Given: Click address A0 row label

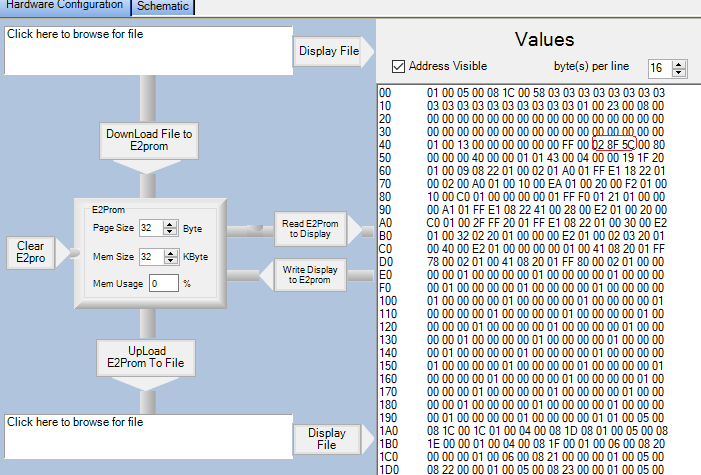Looking at the screenshot, I should (385, 223).
